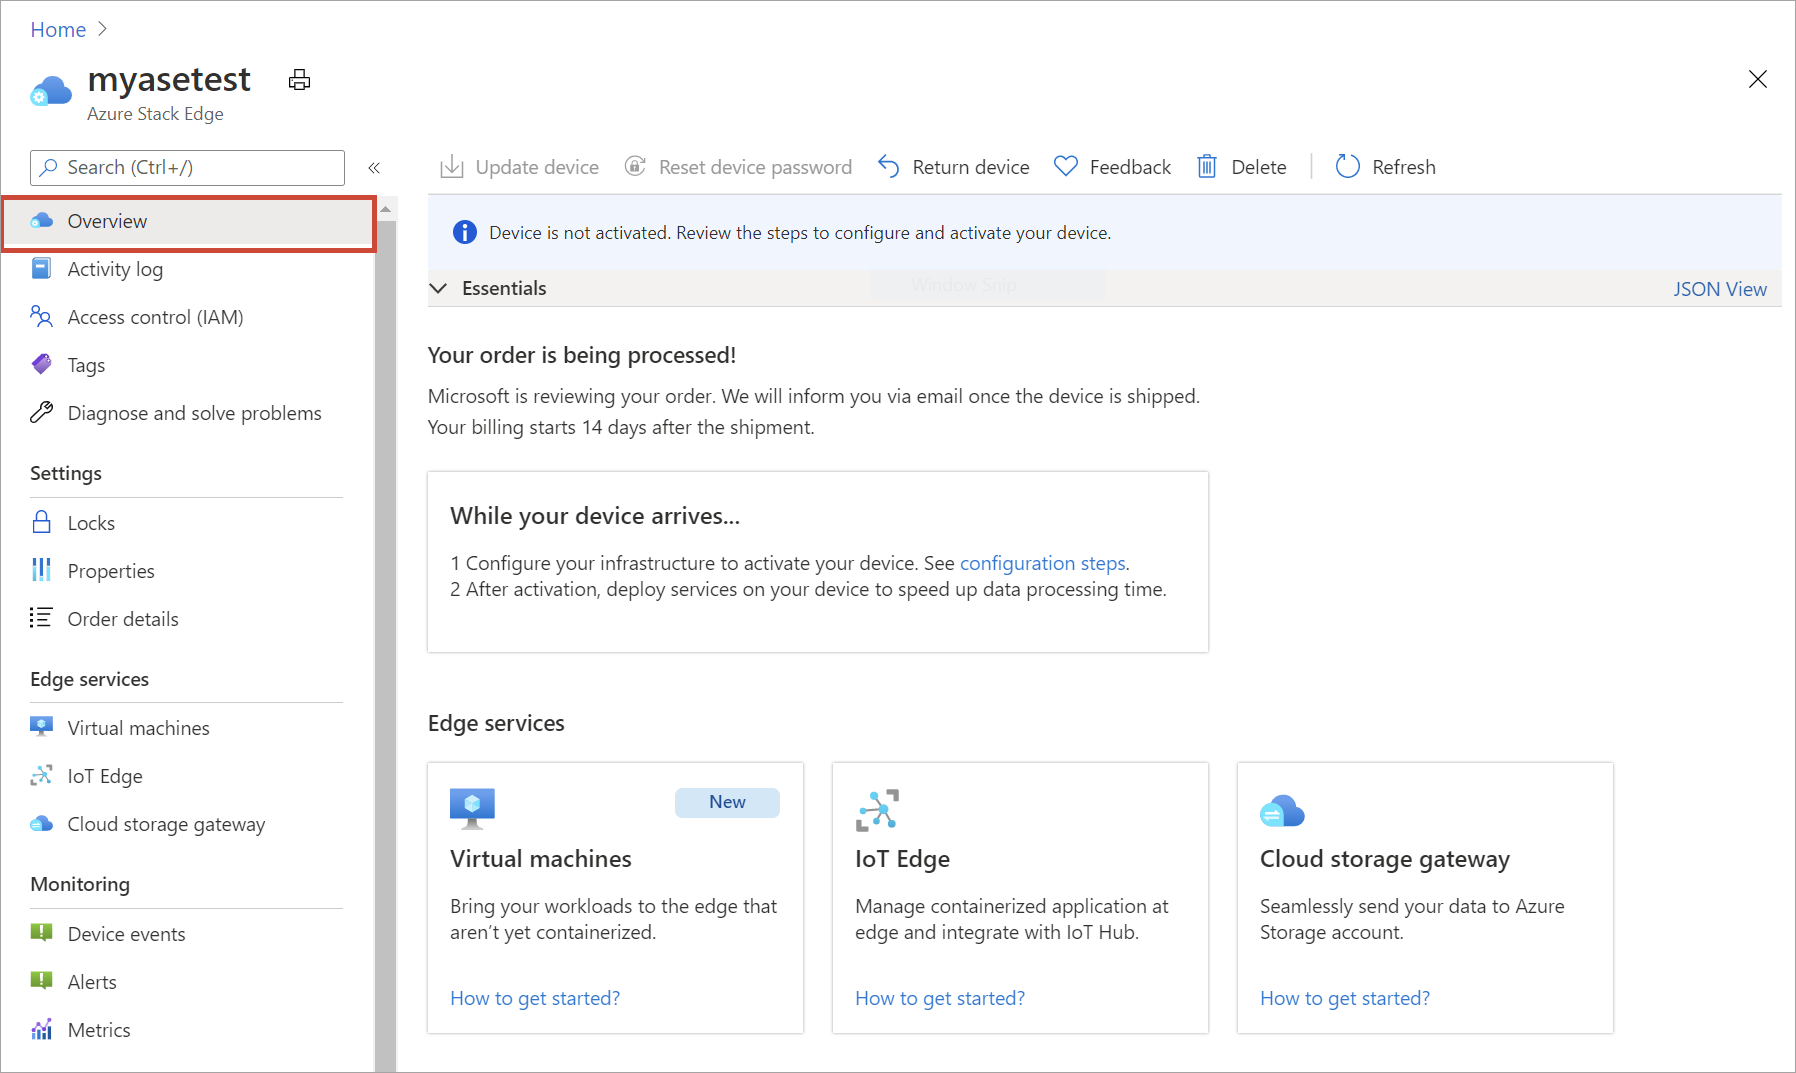This screenshot has height=1073, width=1796.
Task: Expand the breadcrumb chevron after Home
Action: 100,29
